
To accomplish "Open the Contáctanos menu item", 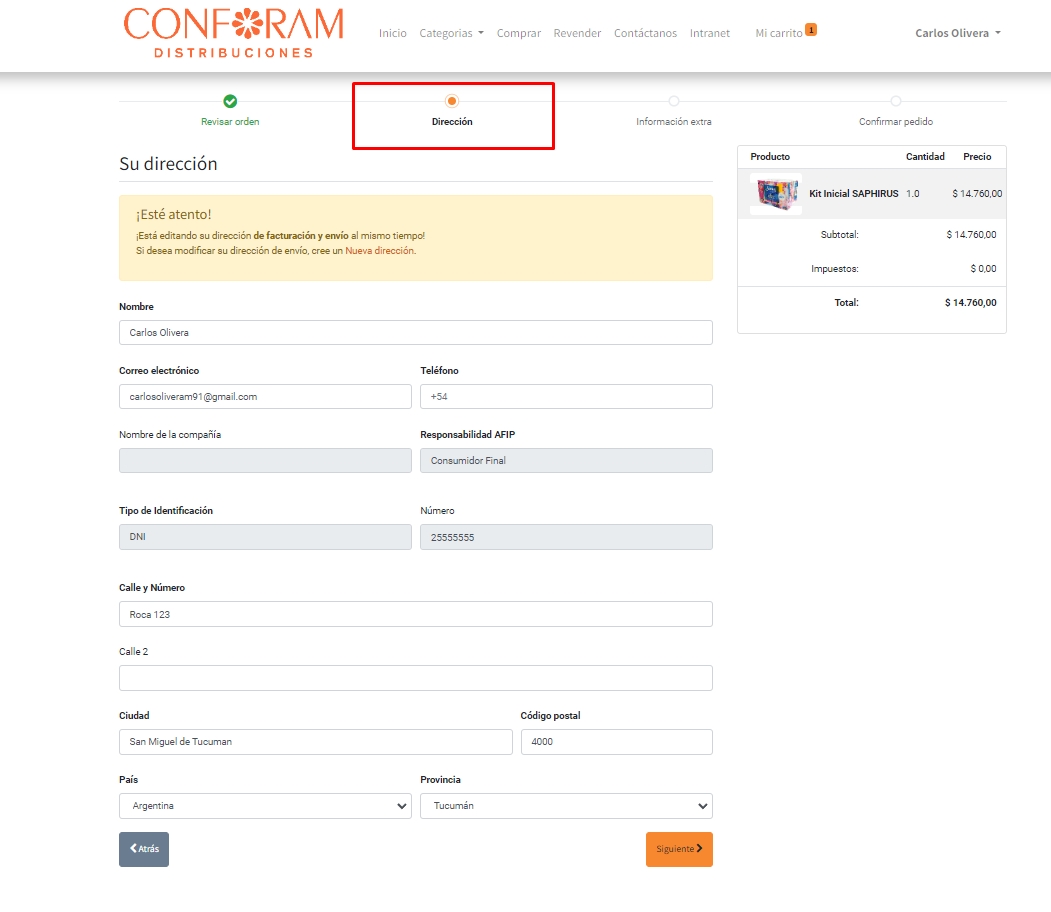I will pyautogui.click(x=645, y=33).
